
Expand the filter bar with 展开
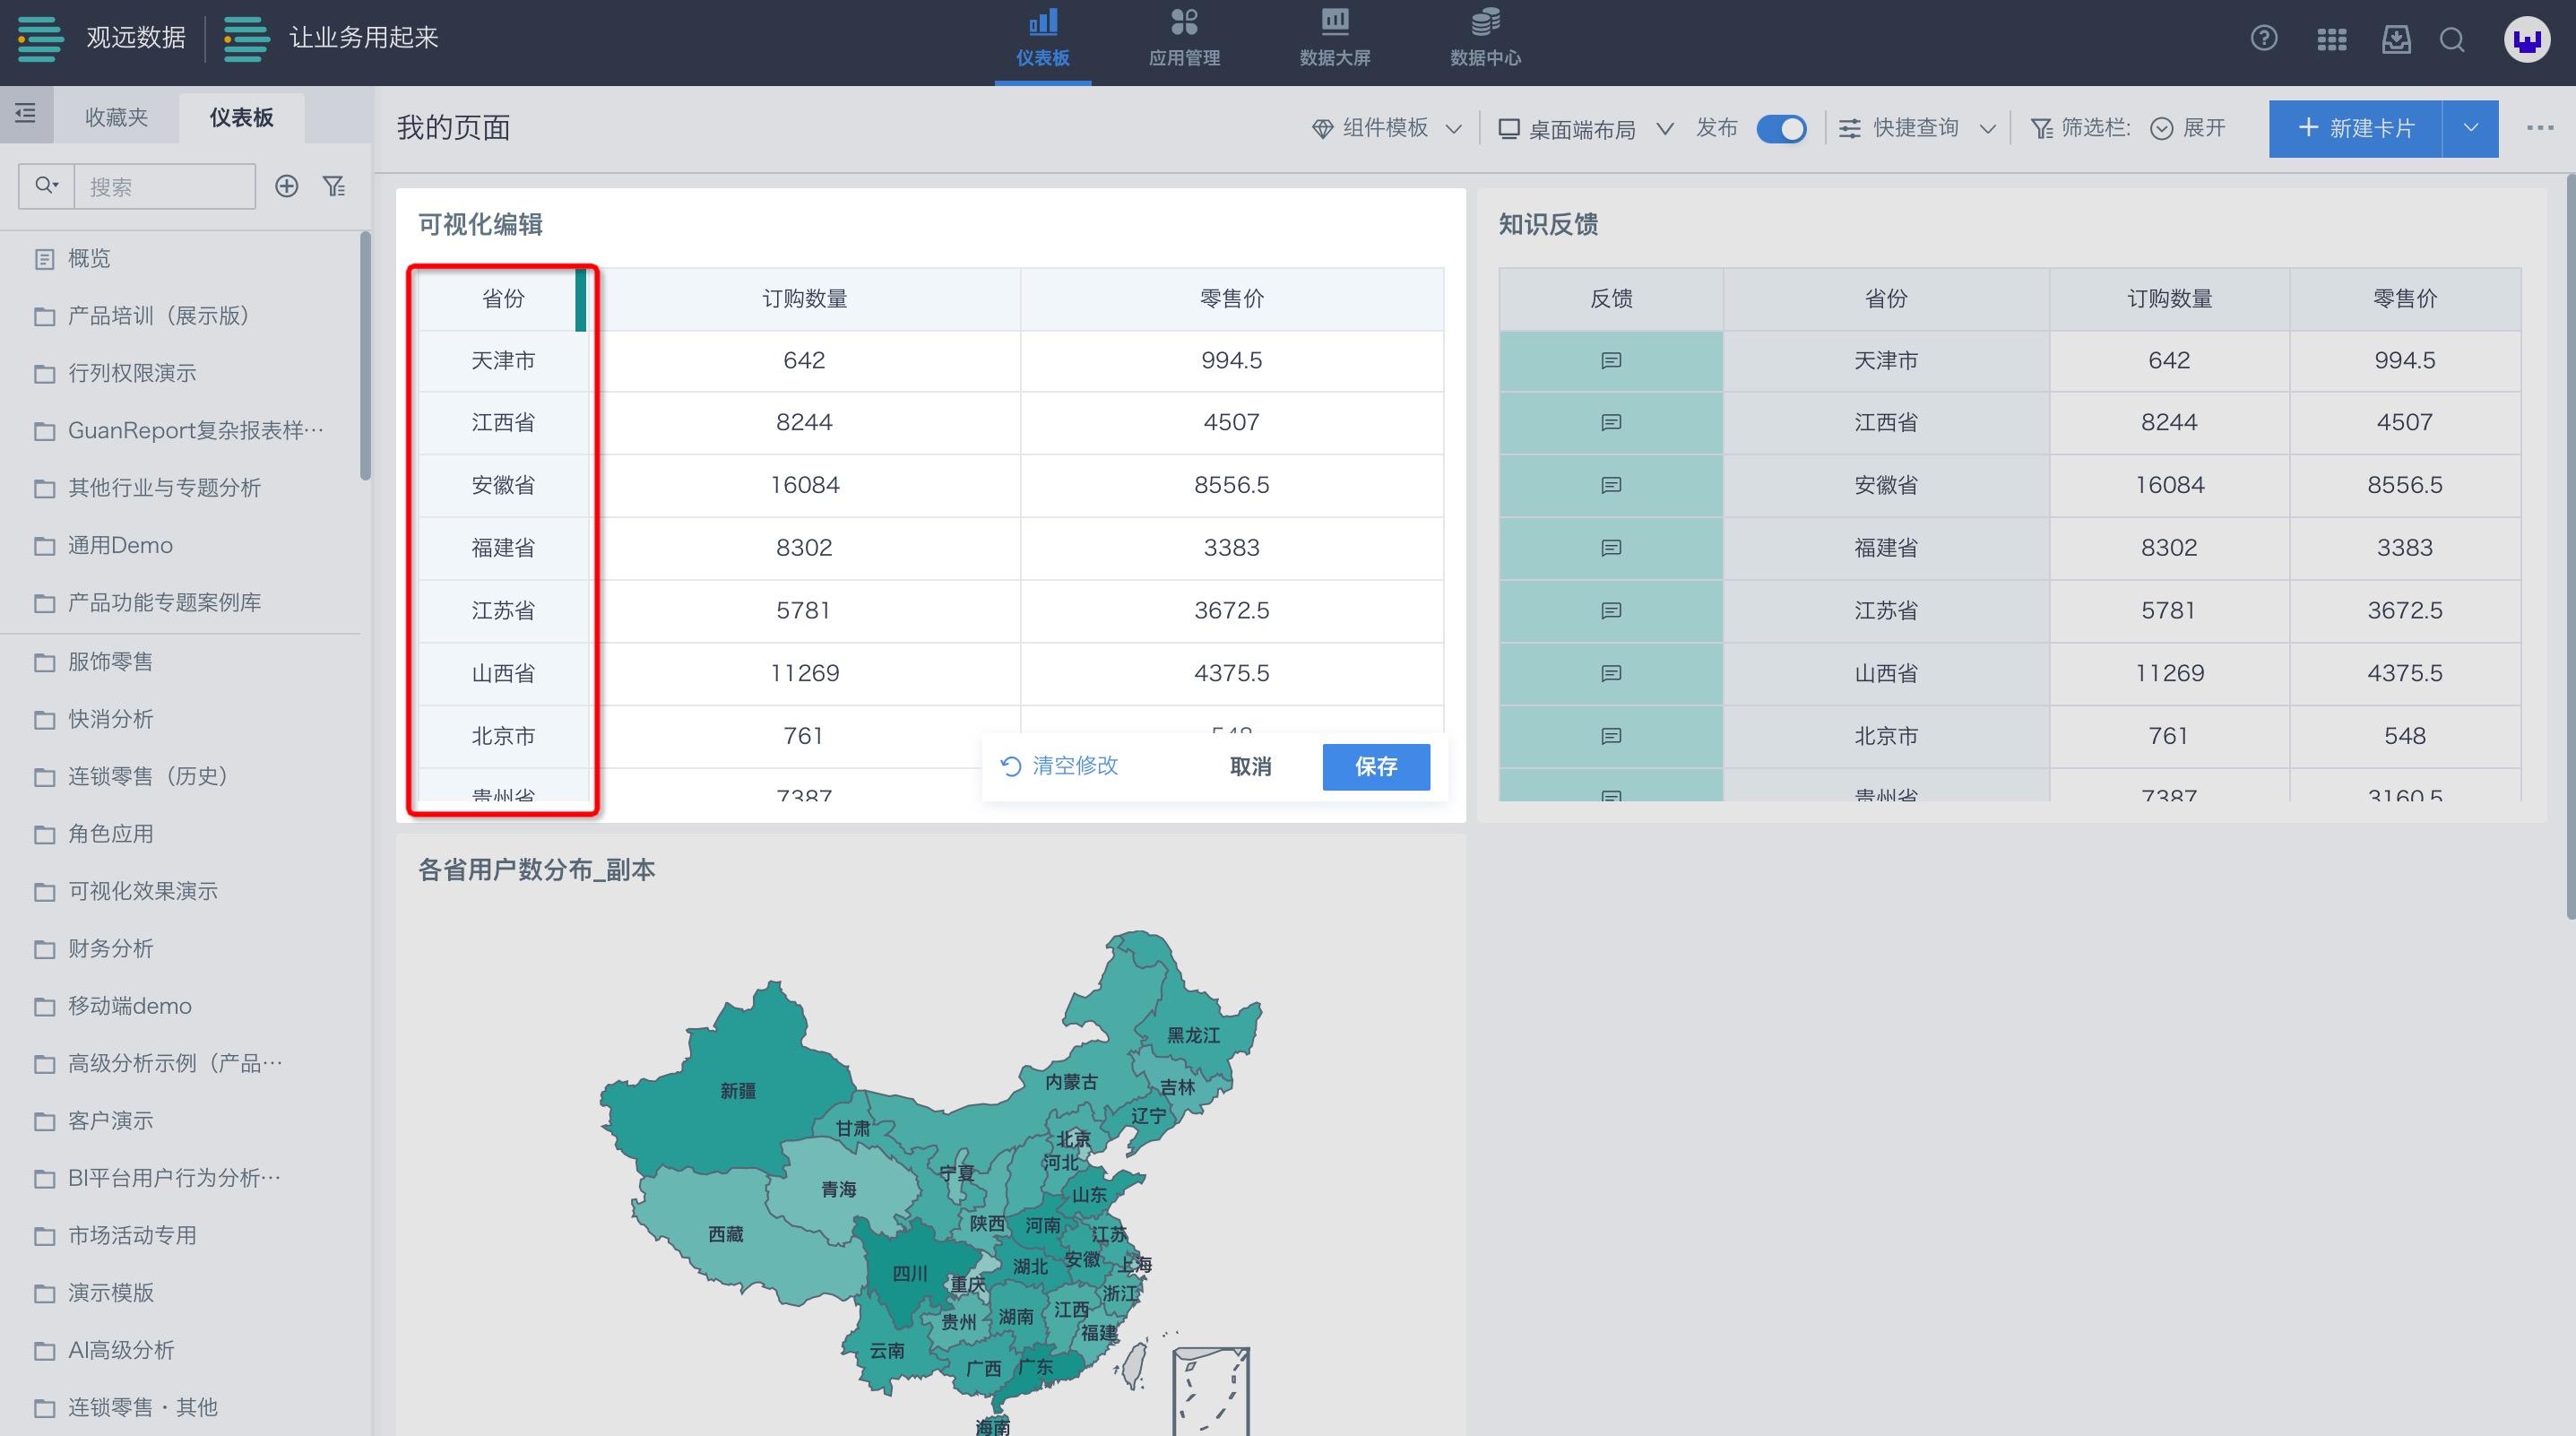click(2188, 128)
